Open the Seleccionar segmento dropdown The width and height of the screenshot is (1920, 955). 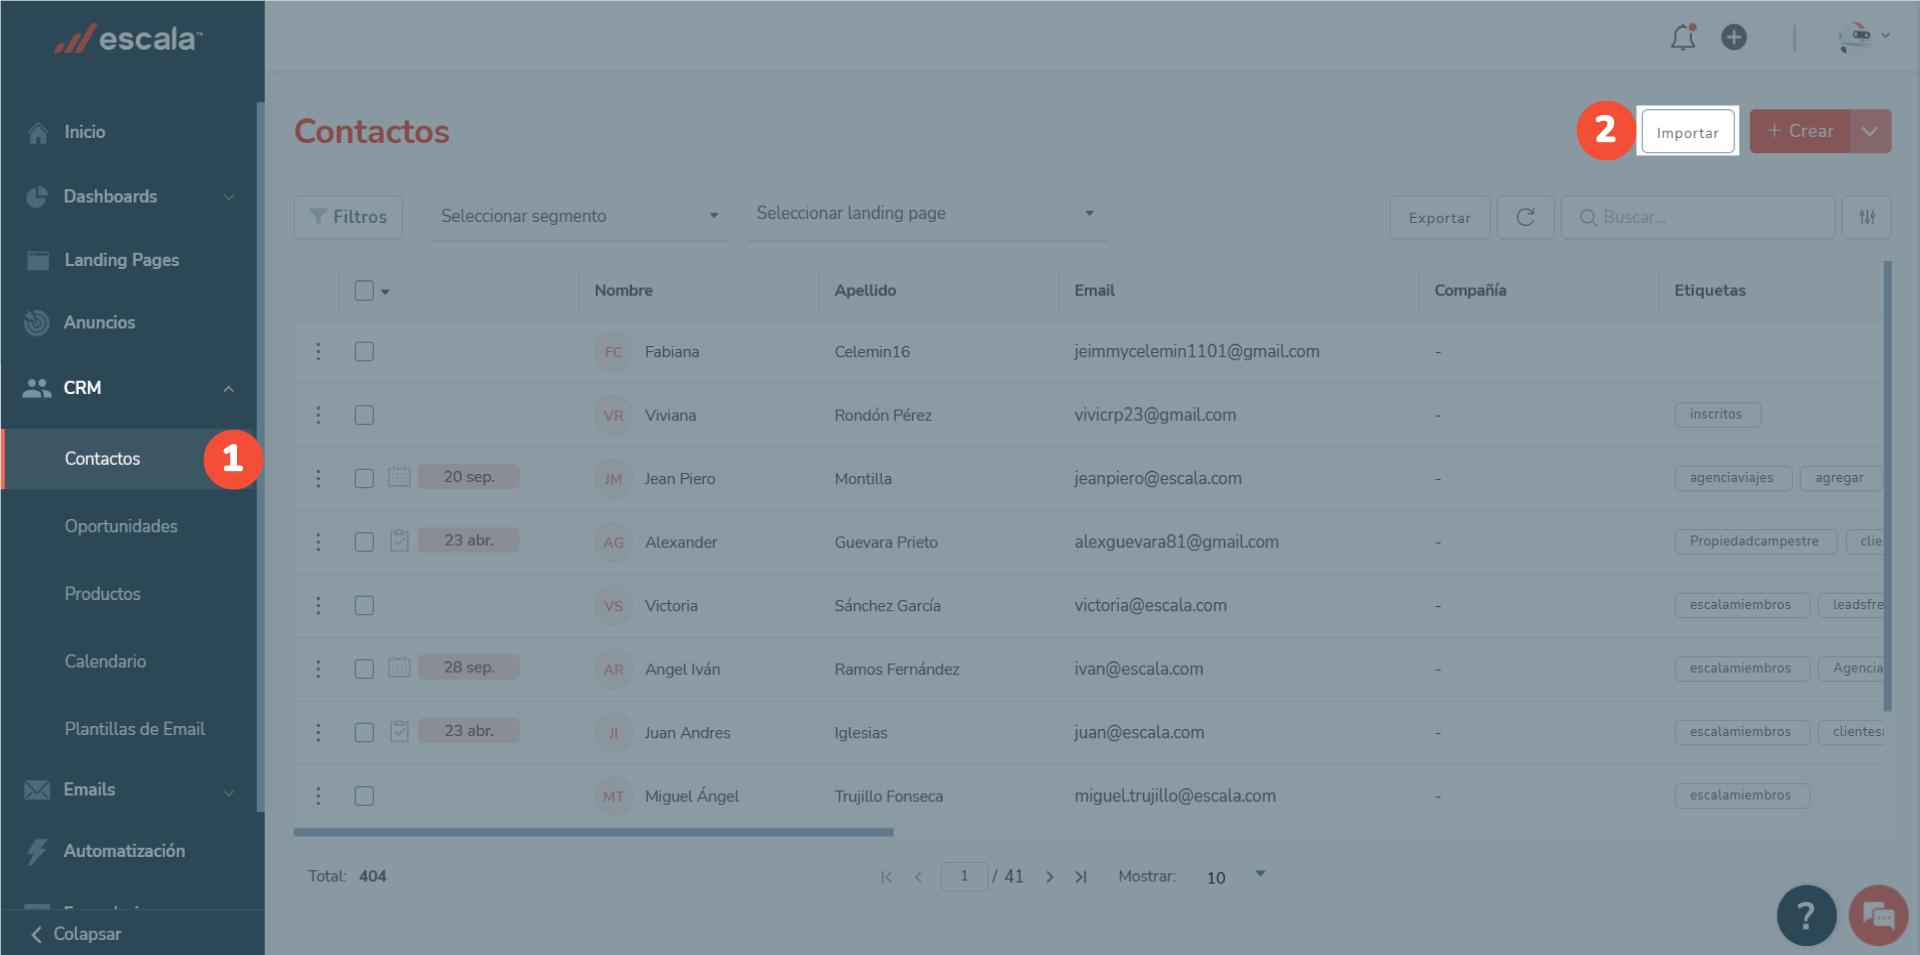click(578, 216)
